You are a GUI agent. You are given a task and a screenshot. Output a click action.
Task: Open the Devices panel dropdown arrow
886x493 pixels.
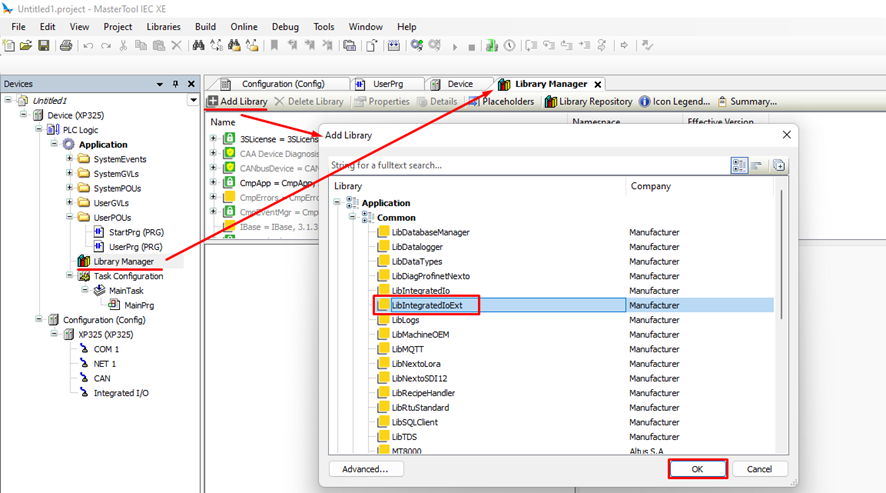coord(160,84)
